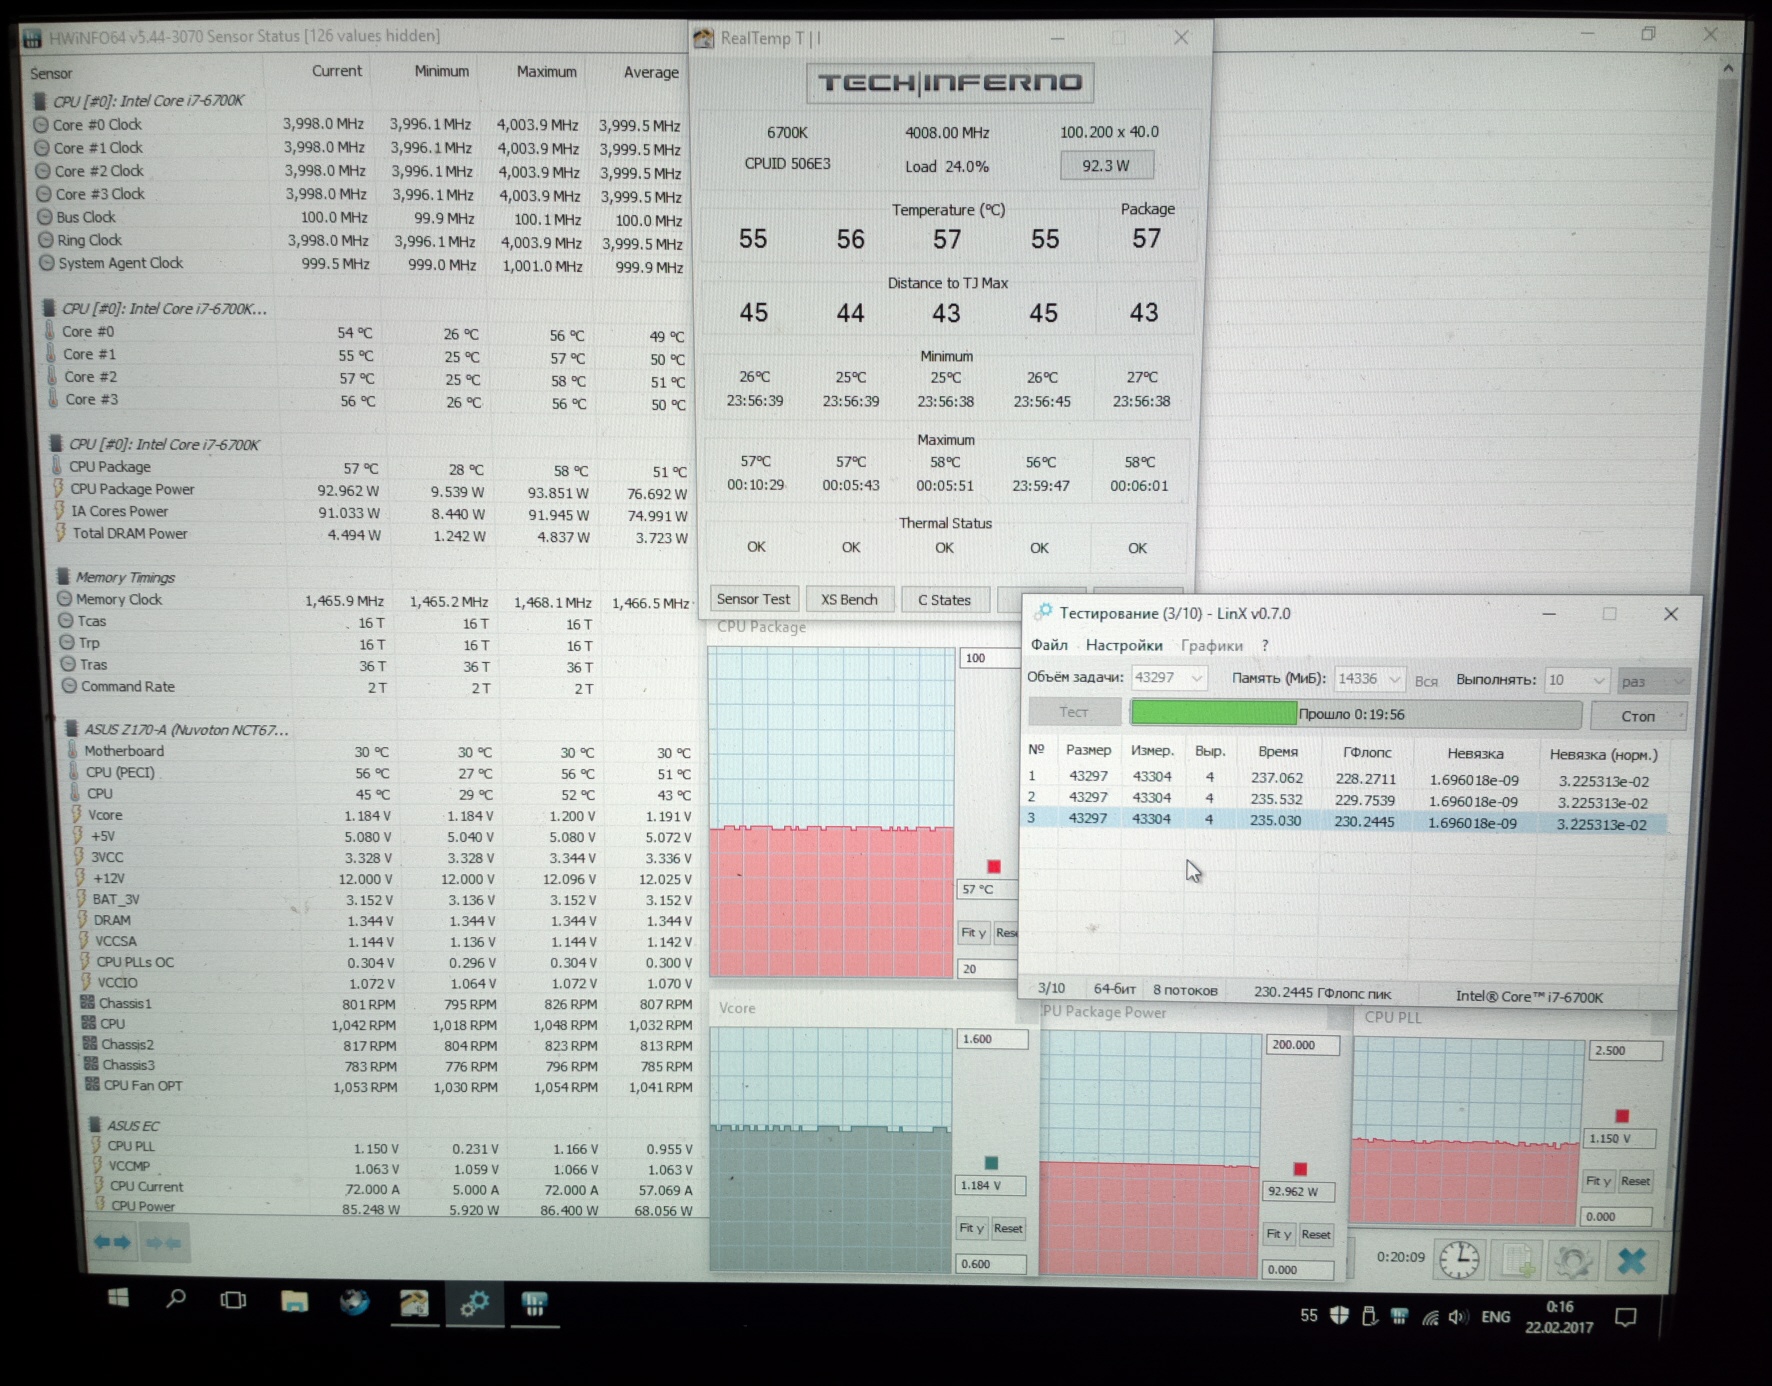Click the 200.000 maximum field in CPU Package Power graph

pyautogui.click(x=1301, y=1045)
